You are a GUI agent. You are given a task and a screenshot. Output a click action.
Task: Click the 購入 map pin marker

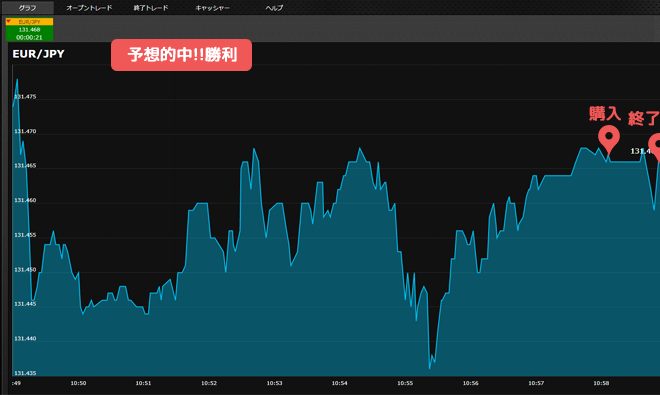point(609,141)
